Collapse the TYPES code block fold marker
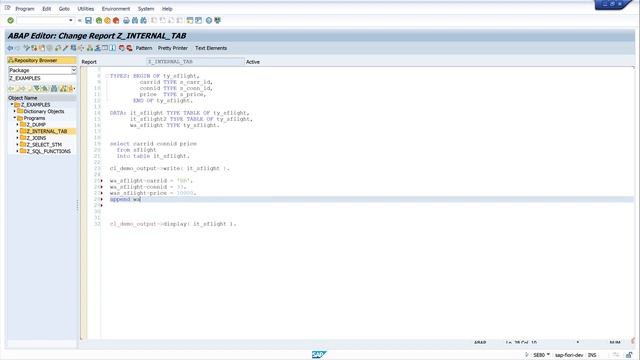This screenshot has width=640, height=360. coord(107,76)
